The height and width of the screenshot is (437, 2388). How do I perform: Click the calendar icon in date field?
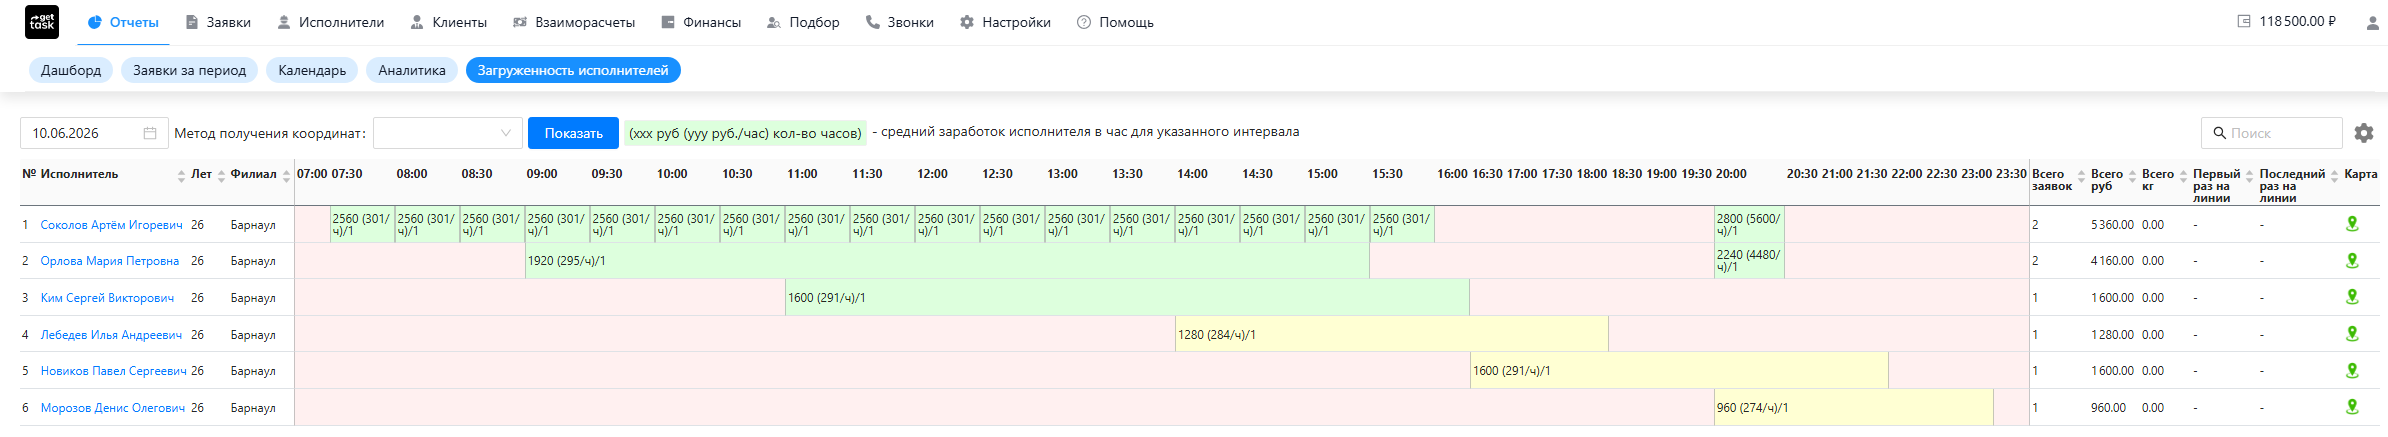(150, 133)
